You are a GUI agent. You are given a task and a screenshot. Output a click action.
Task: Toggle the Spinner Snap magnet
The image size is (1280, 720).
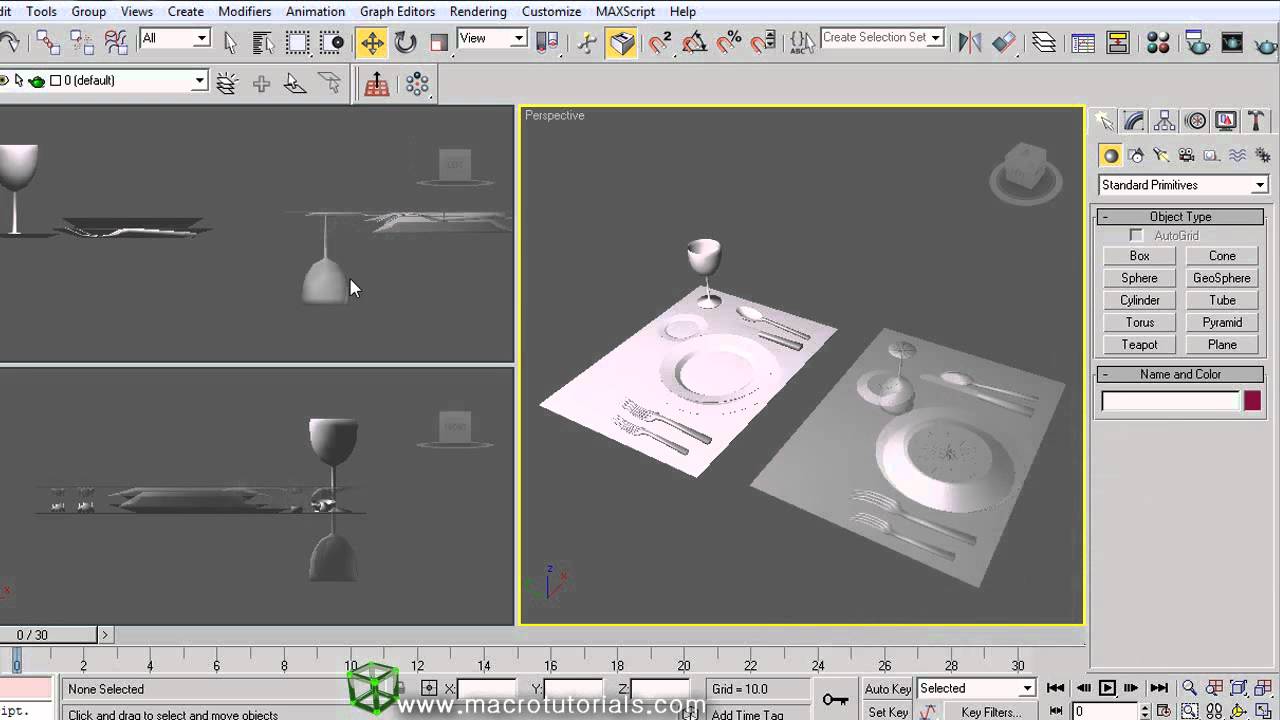click(763, 42)
